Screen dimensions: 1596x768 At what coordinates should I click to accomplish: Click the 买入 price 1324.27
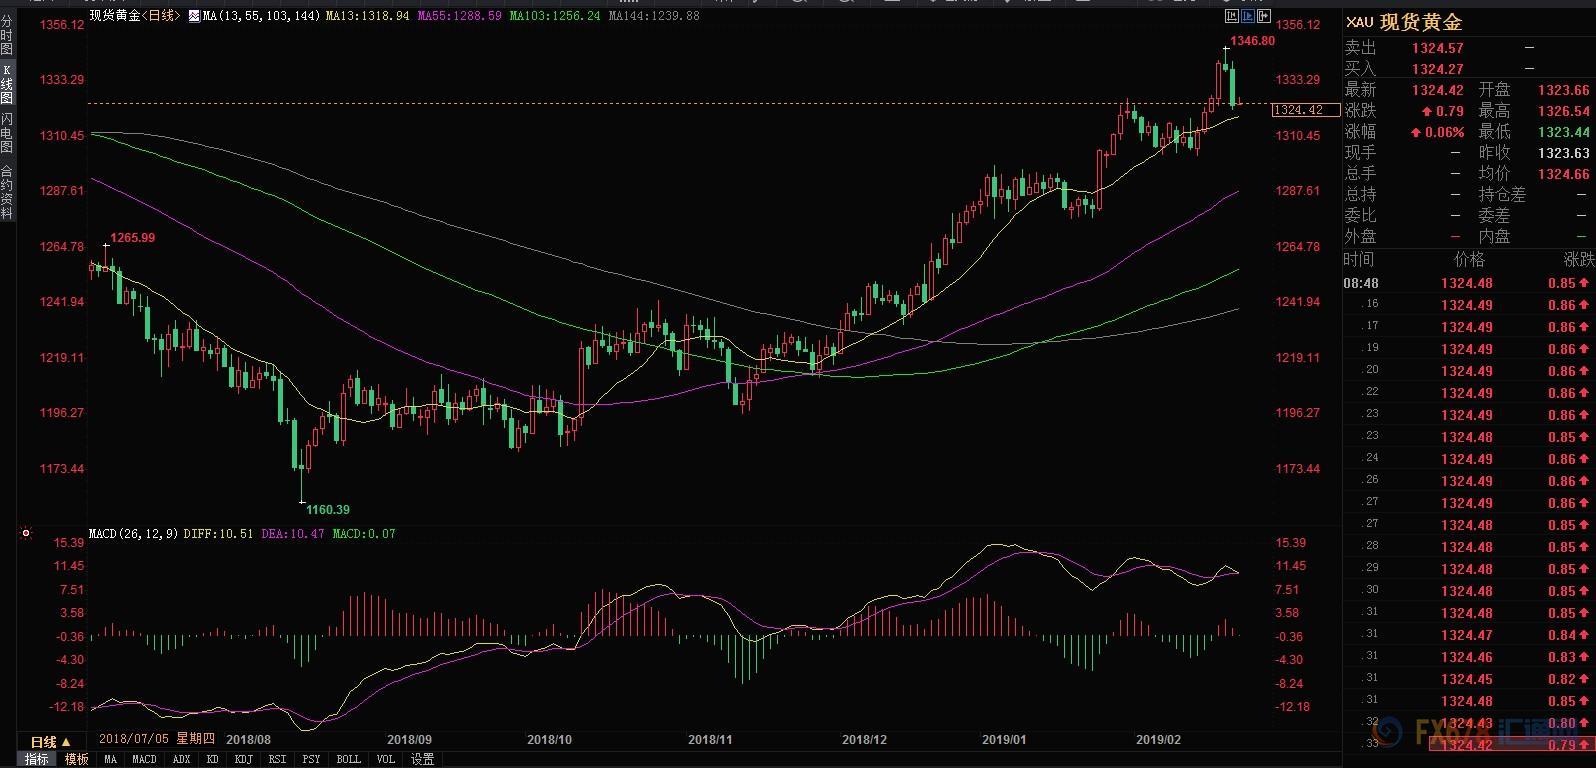(1438, 69)
